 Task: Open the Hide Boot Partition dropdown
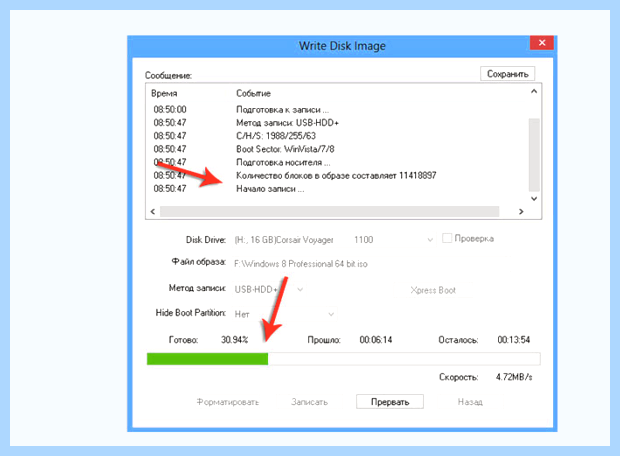coord(331,314)
